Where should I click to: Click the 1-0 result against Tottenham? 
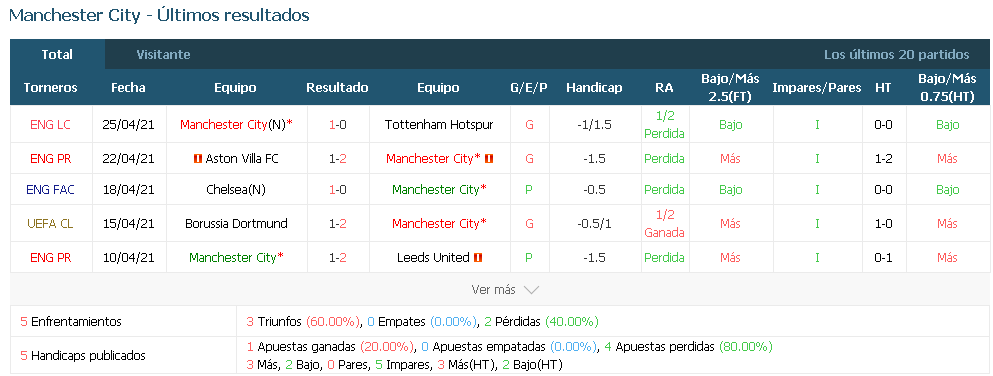(338, 125)
